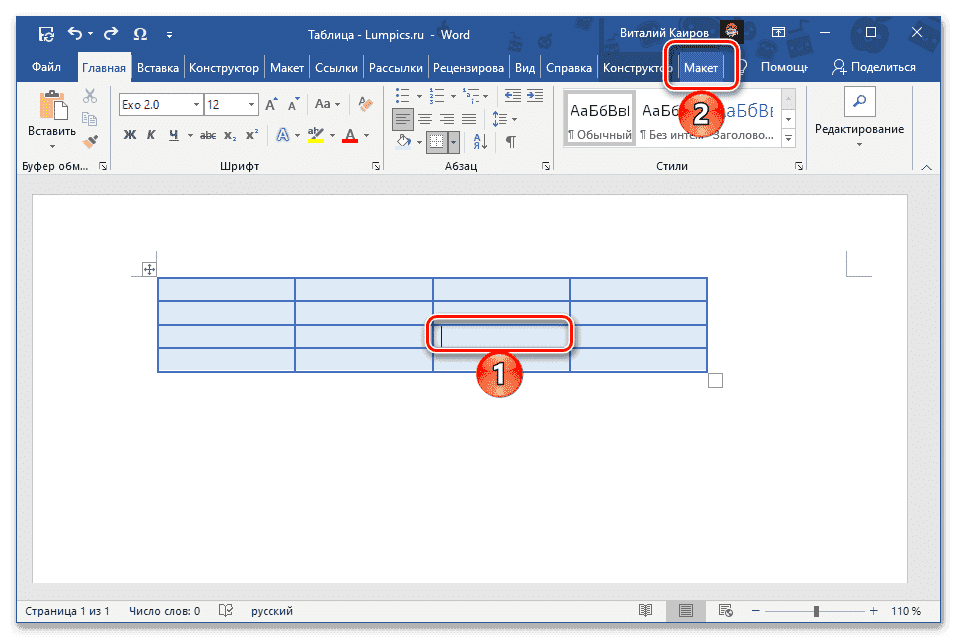This screenshot has height=639, width=957.
Task: Select the Обычный style
Action: (x=600, y=118)
